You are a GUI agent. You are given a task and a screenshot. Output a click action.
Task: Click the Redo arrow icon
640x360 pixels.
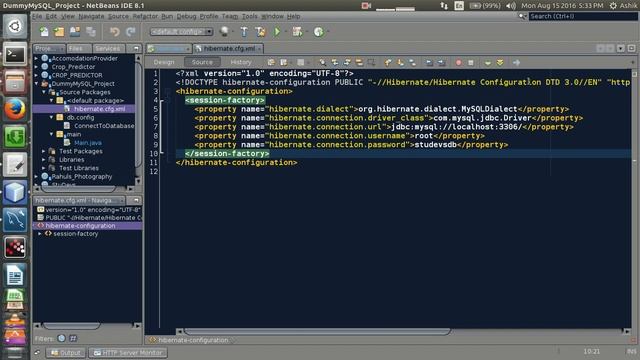[131, 31]
